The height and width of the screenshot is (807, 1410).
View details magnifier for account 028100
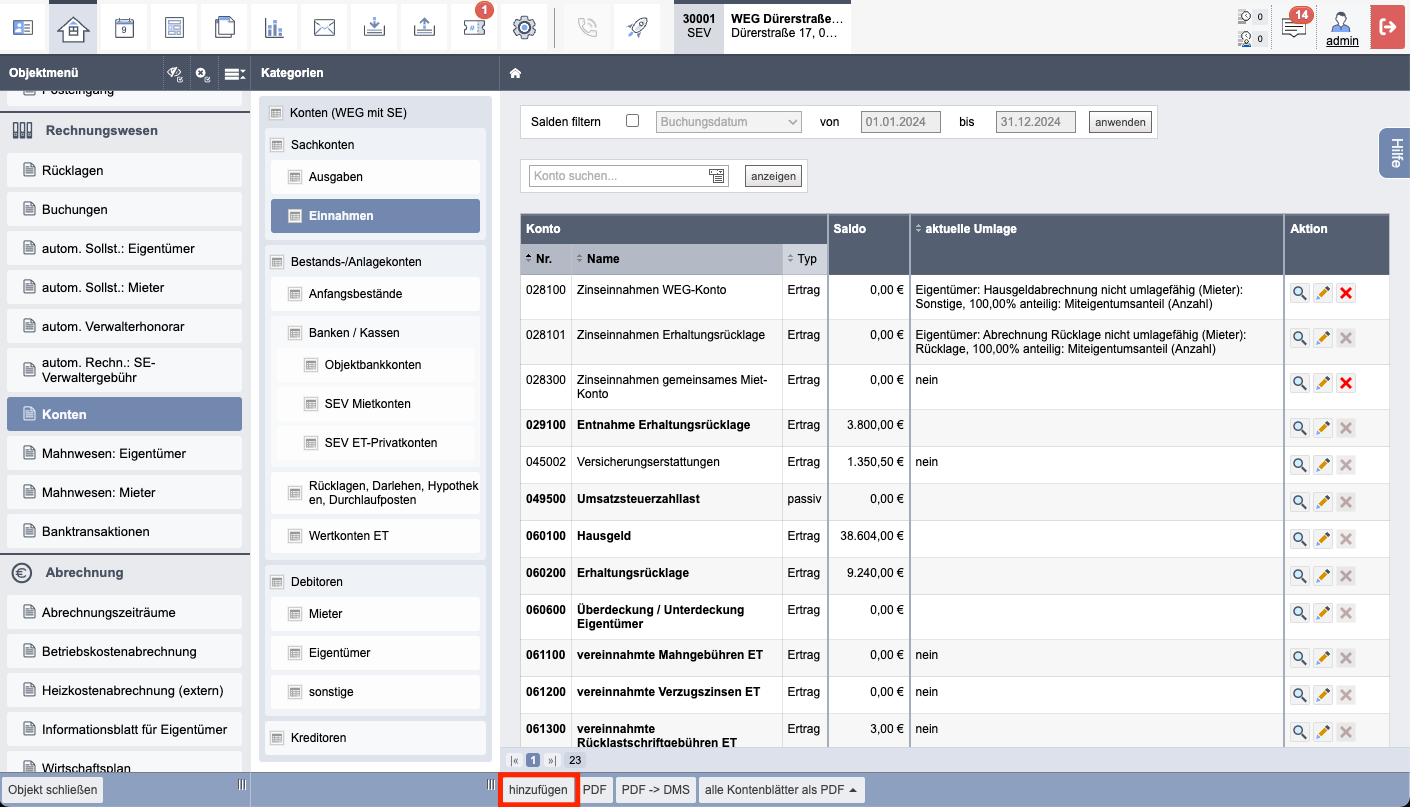click(1299, 293)
